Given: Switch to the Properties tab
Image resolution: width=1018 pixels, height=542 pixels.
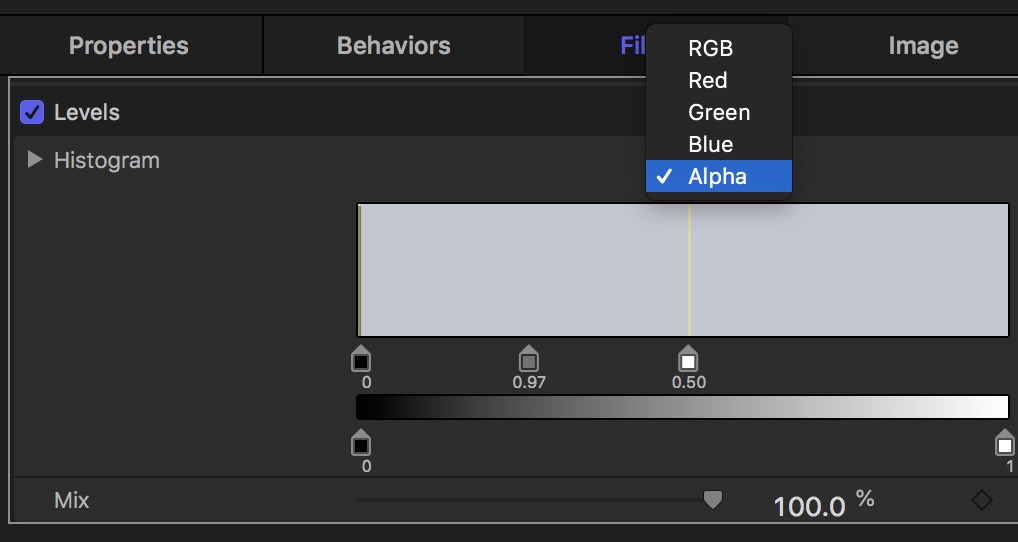Looking at the screenshot, I should 129,46.
